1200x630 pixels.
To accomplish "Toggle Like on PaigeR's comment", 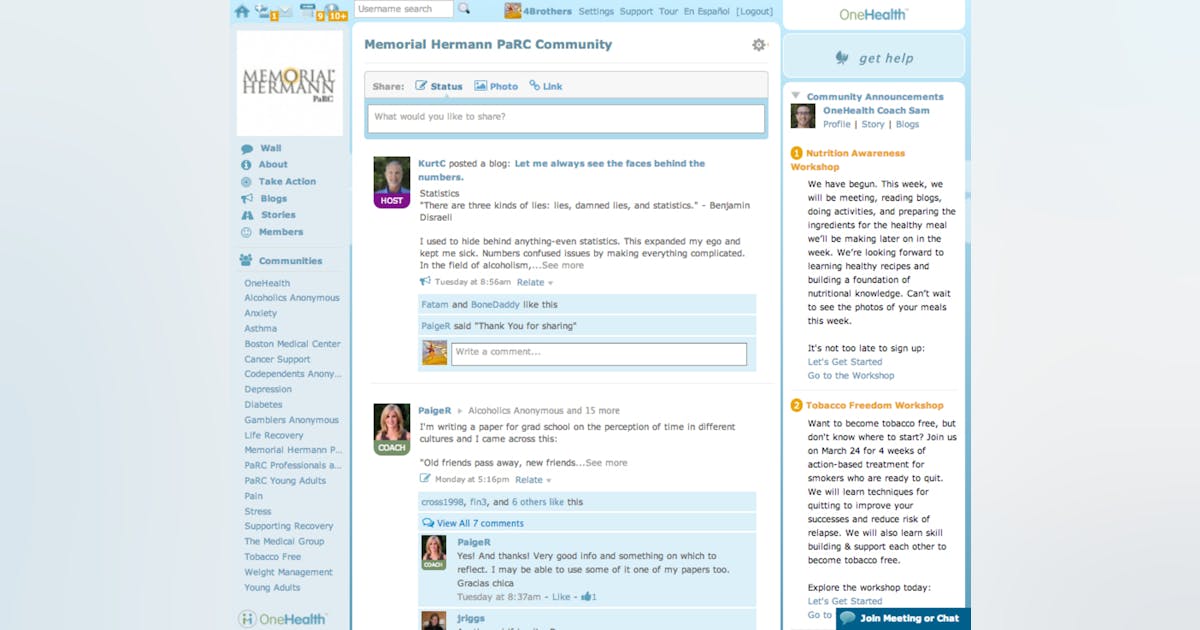I will pyautogui.click(x=563, y=596).
